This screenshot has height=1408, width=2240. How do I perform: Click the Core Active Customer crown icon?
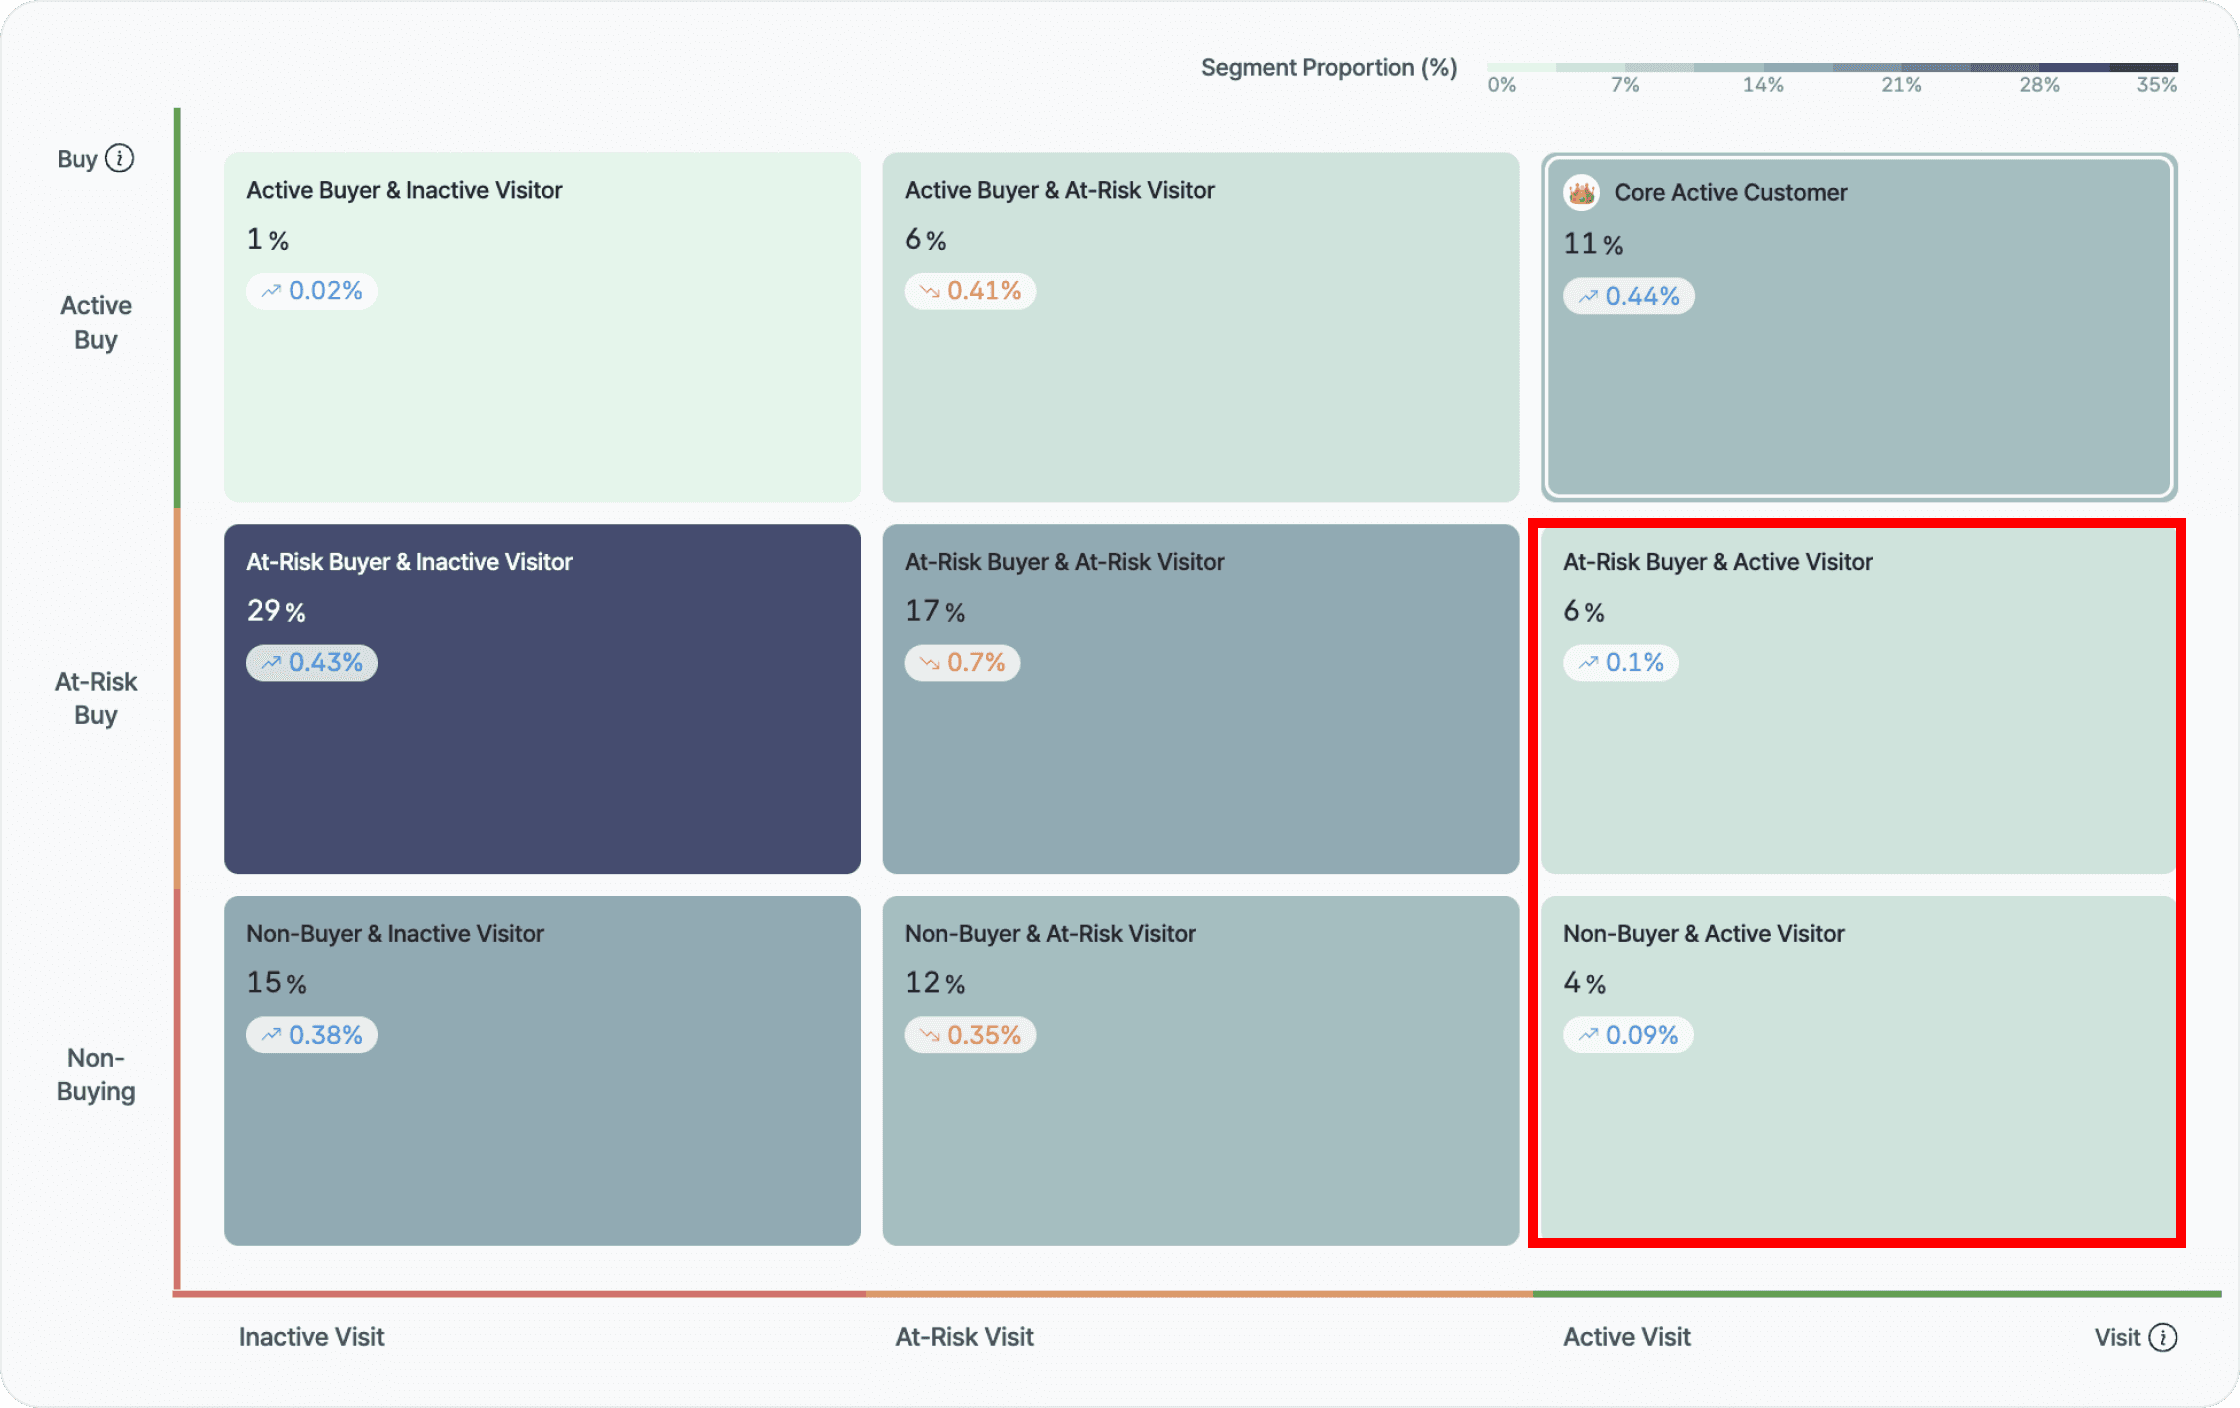coord(1581,192)
